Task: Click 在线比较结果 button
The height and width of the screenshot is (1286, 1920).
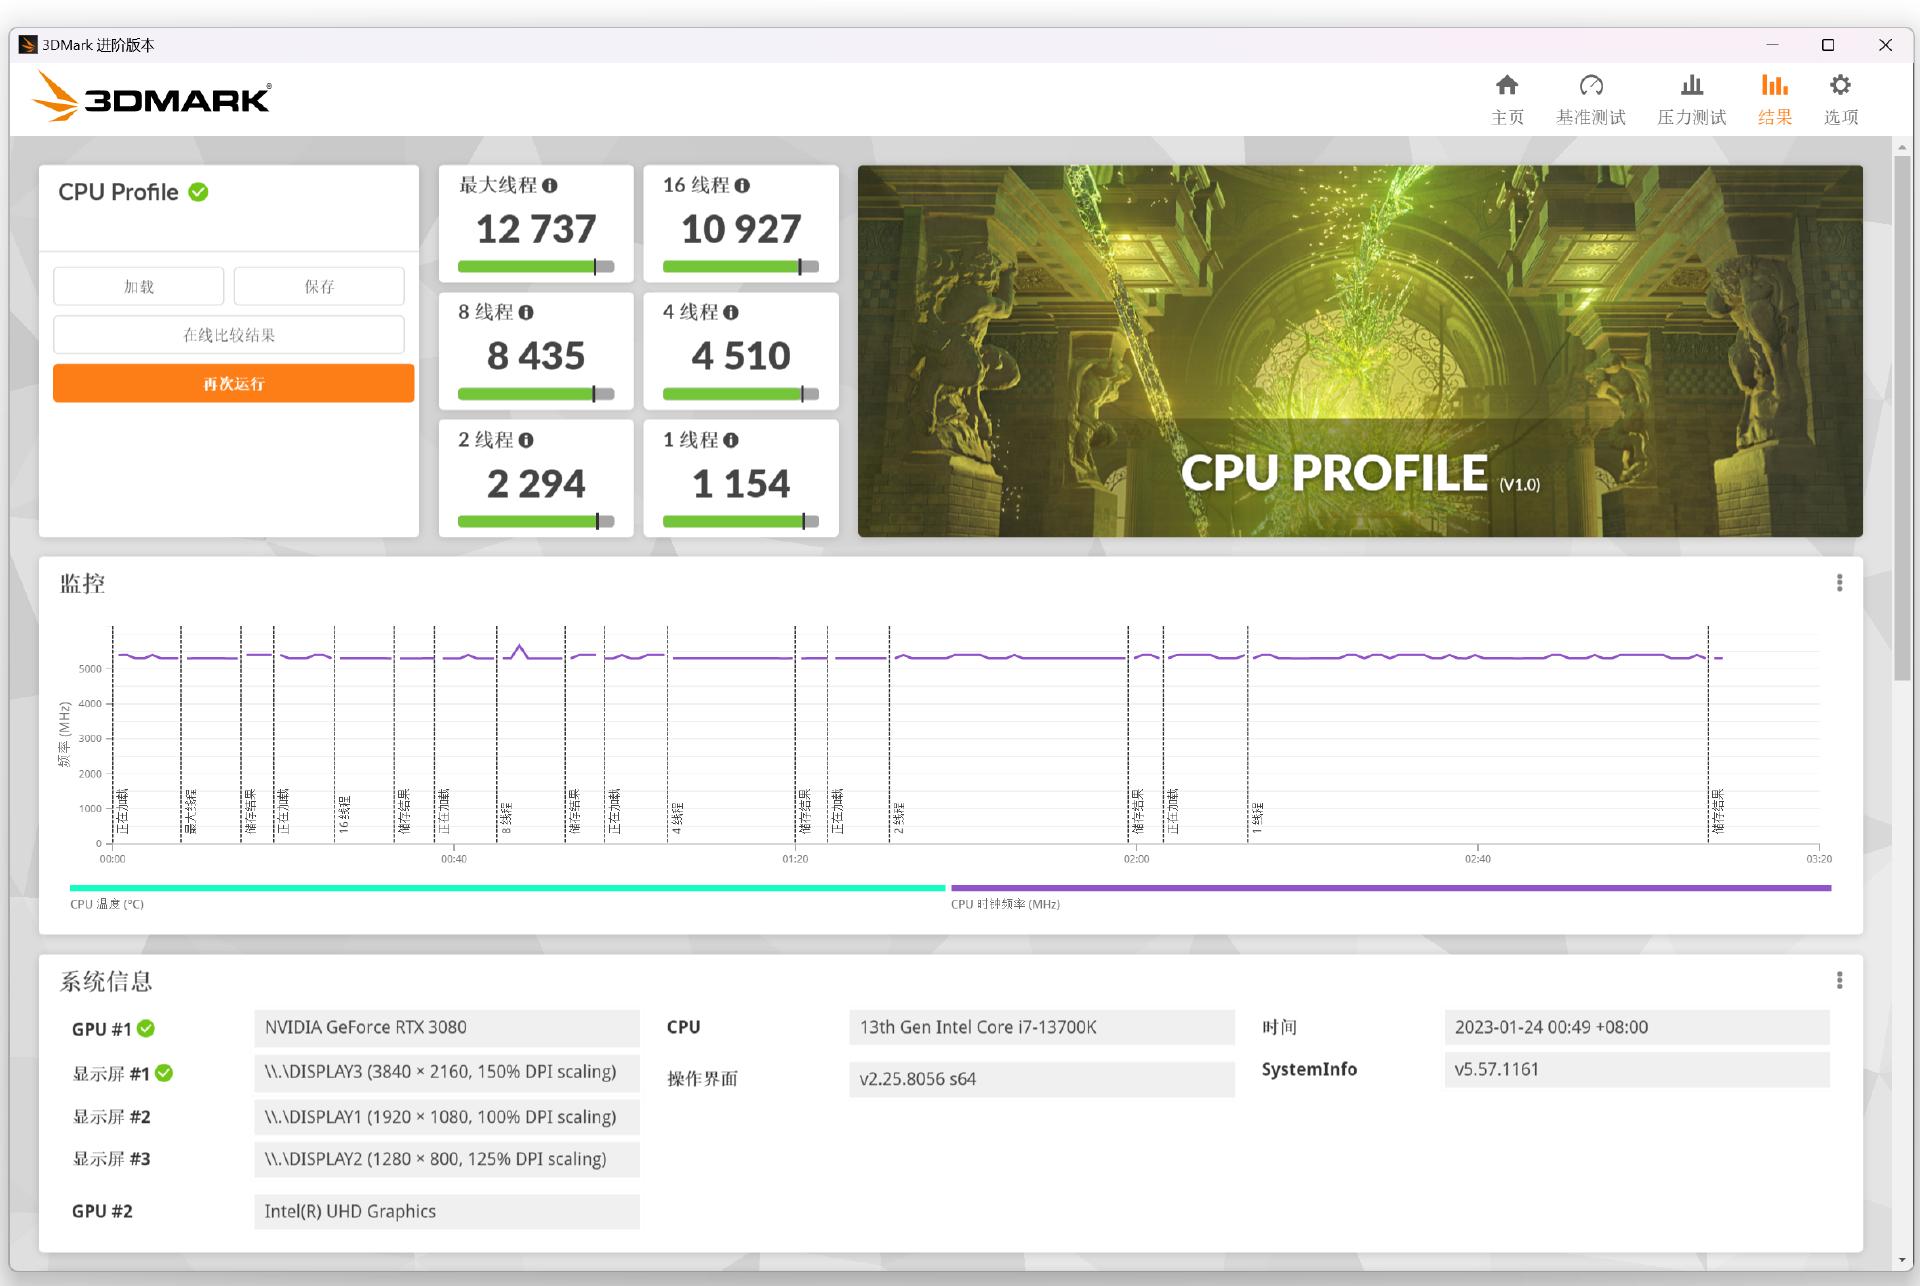Action: pyautogui.click(x=229, y=335)
